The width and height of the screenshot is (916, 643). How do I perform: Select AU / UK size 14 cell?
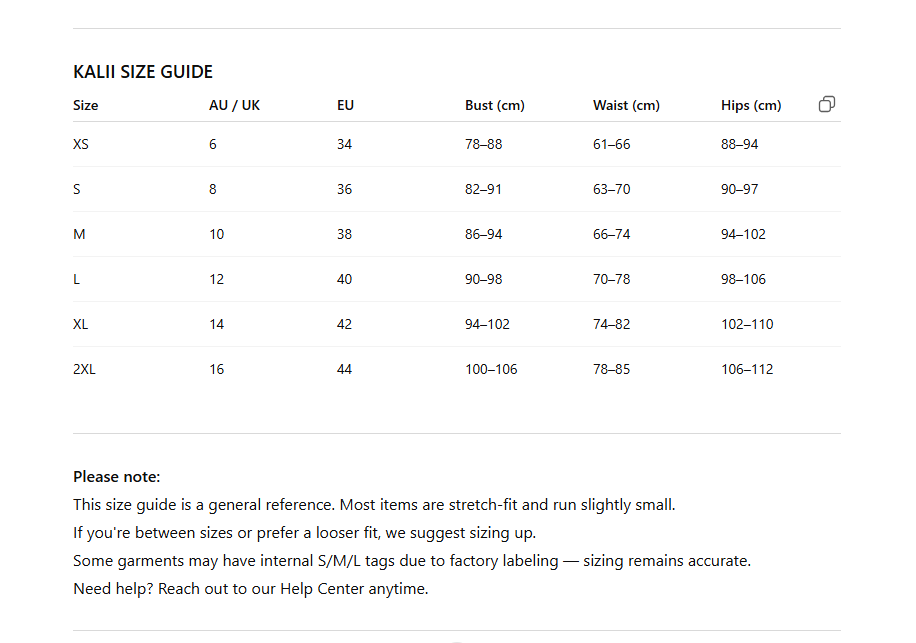point(216,324)
